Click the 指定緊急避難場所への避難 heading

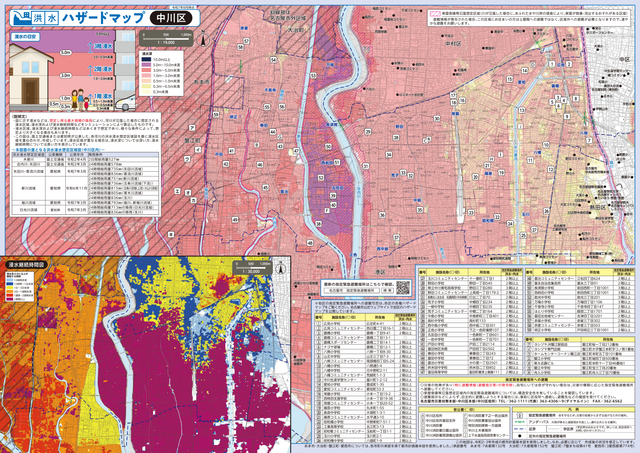527,380
